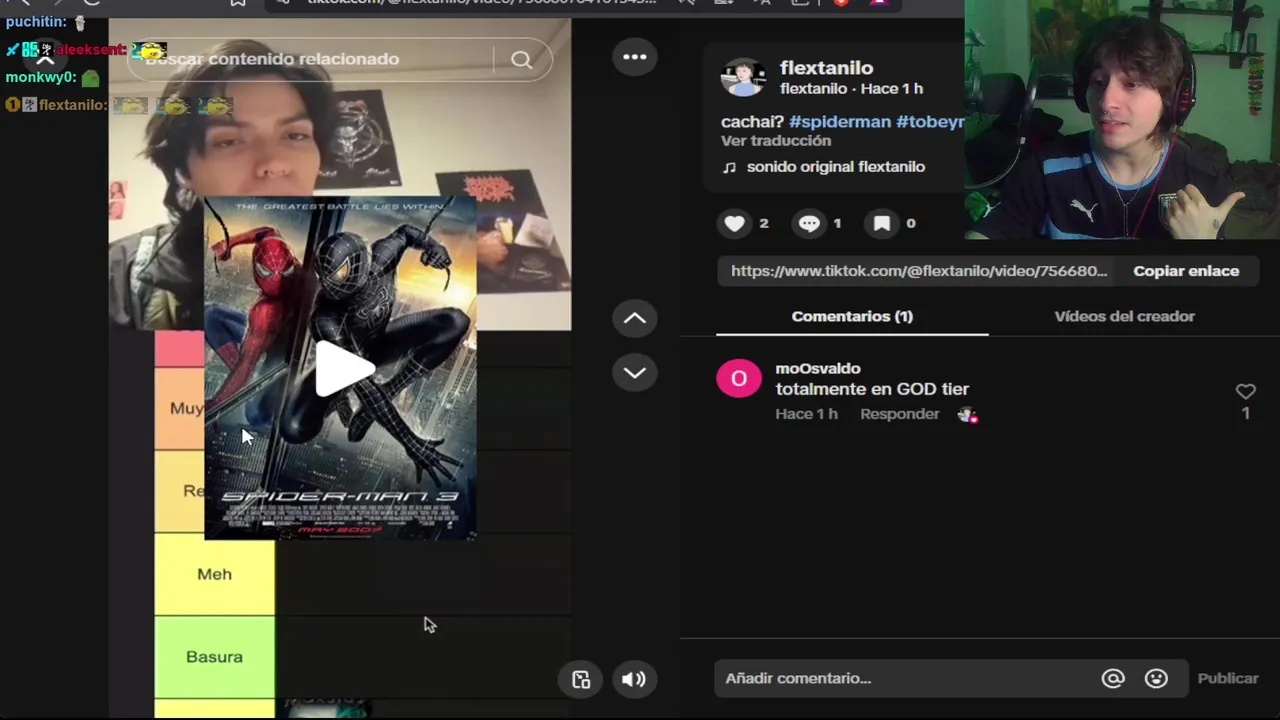Toggle the picture-in-picture icon beside volume
The width and height of the screenshot is (1280, 720).
[x=581, y=679]
